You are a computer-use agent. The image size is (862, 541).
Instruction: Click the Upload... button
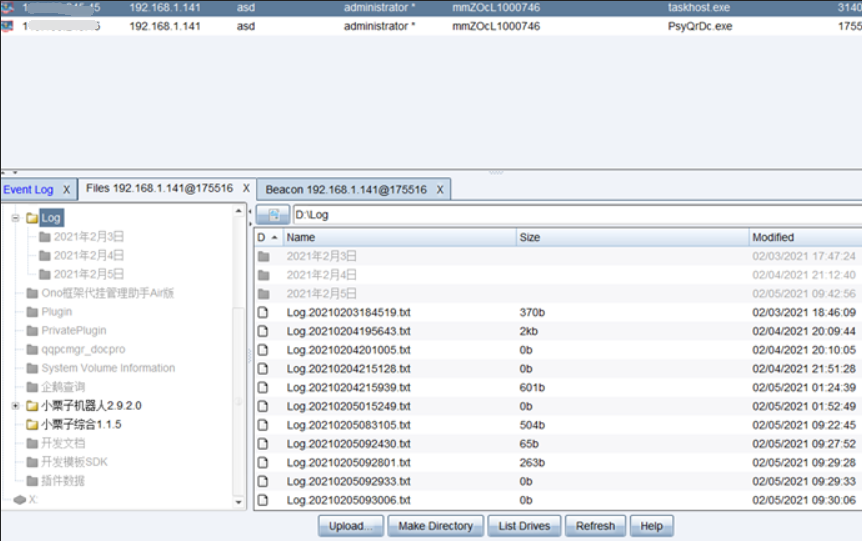(x=351, y=526)
